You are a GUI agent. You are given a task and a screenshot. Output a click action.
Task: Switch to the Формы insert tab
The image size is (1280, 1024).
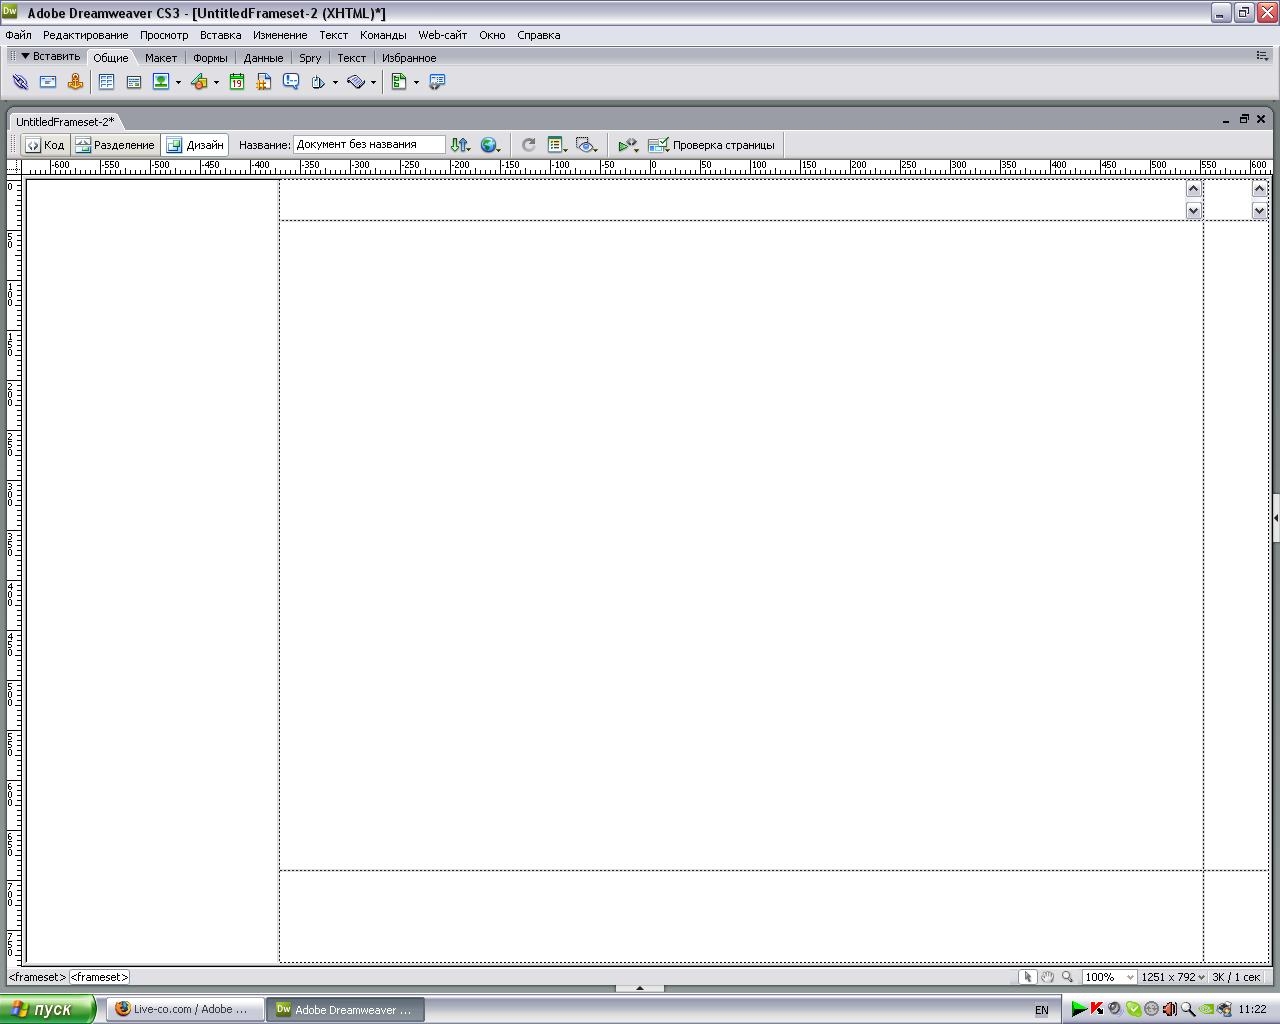[x=210, y=58]
